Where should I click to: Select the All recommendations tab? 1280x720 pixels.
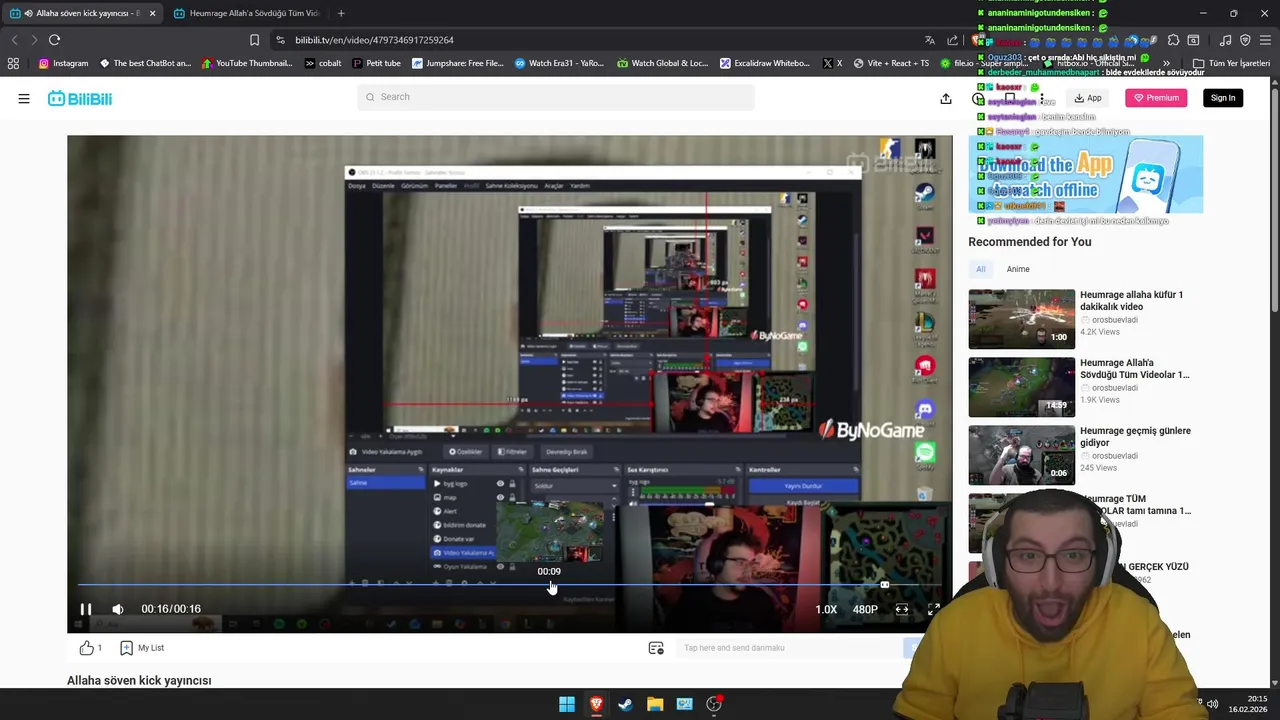981,269
